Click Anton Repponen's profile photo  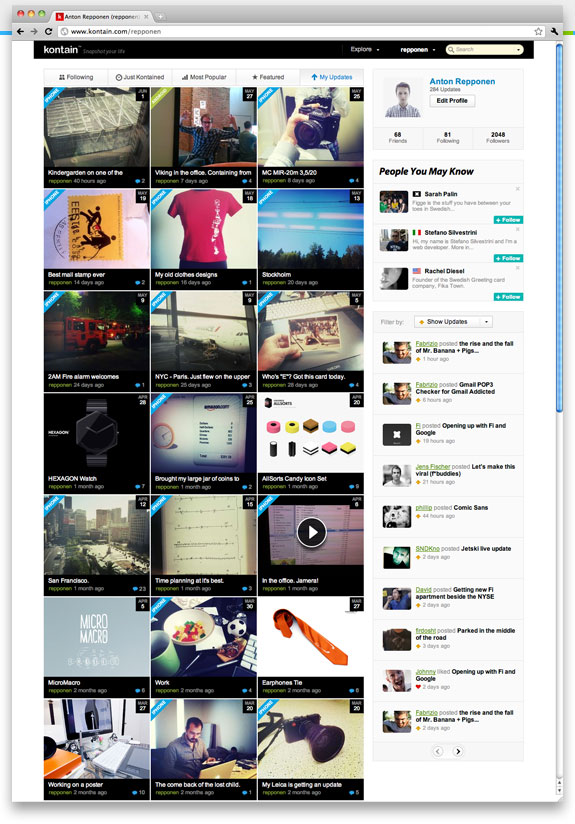(x=403, y=98)
